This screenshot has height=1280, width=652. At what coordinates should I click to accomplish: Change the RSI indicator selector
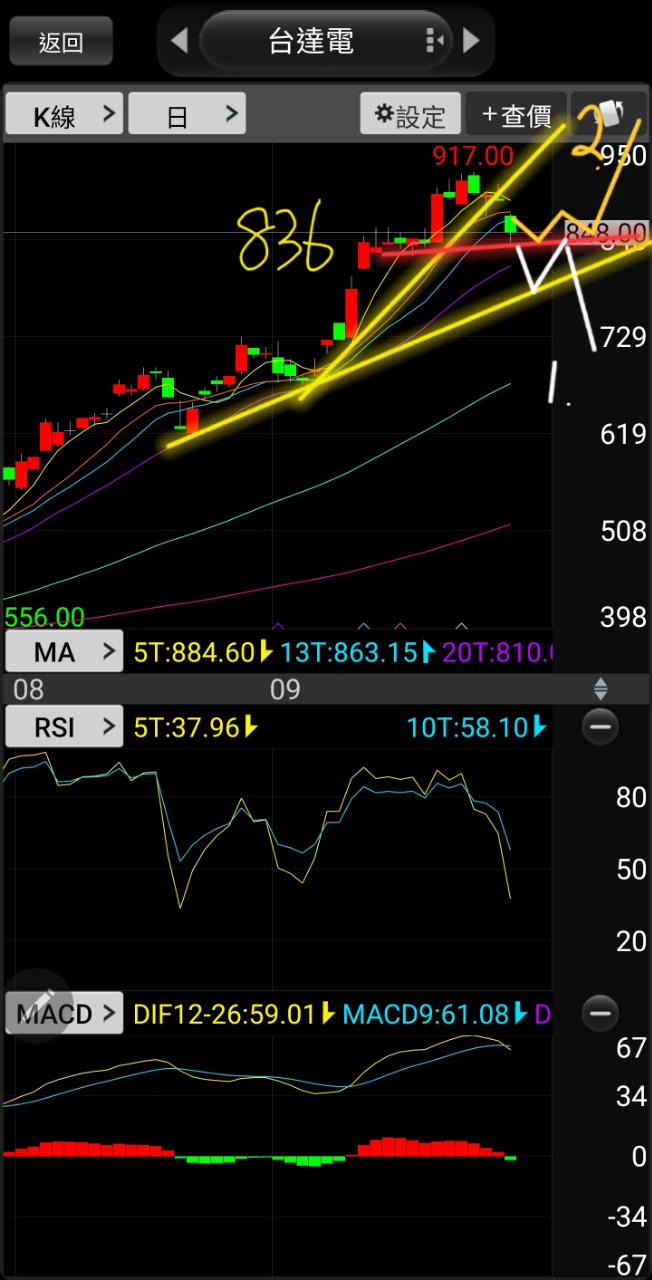click(64, 727)
